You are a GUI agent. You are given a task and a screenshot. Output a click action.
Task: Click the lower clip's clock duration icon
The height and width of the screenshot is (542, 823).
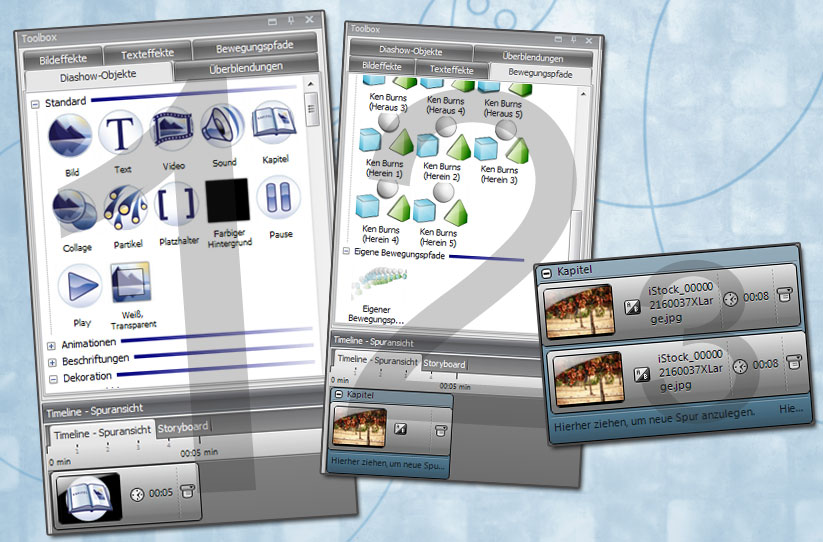tap(740, 366)
